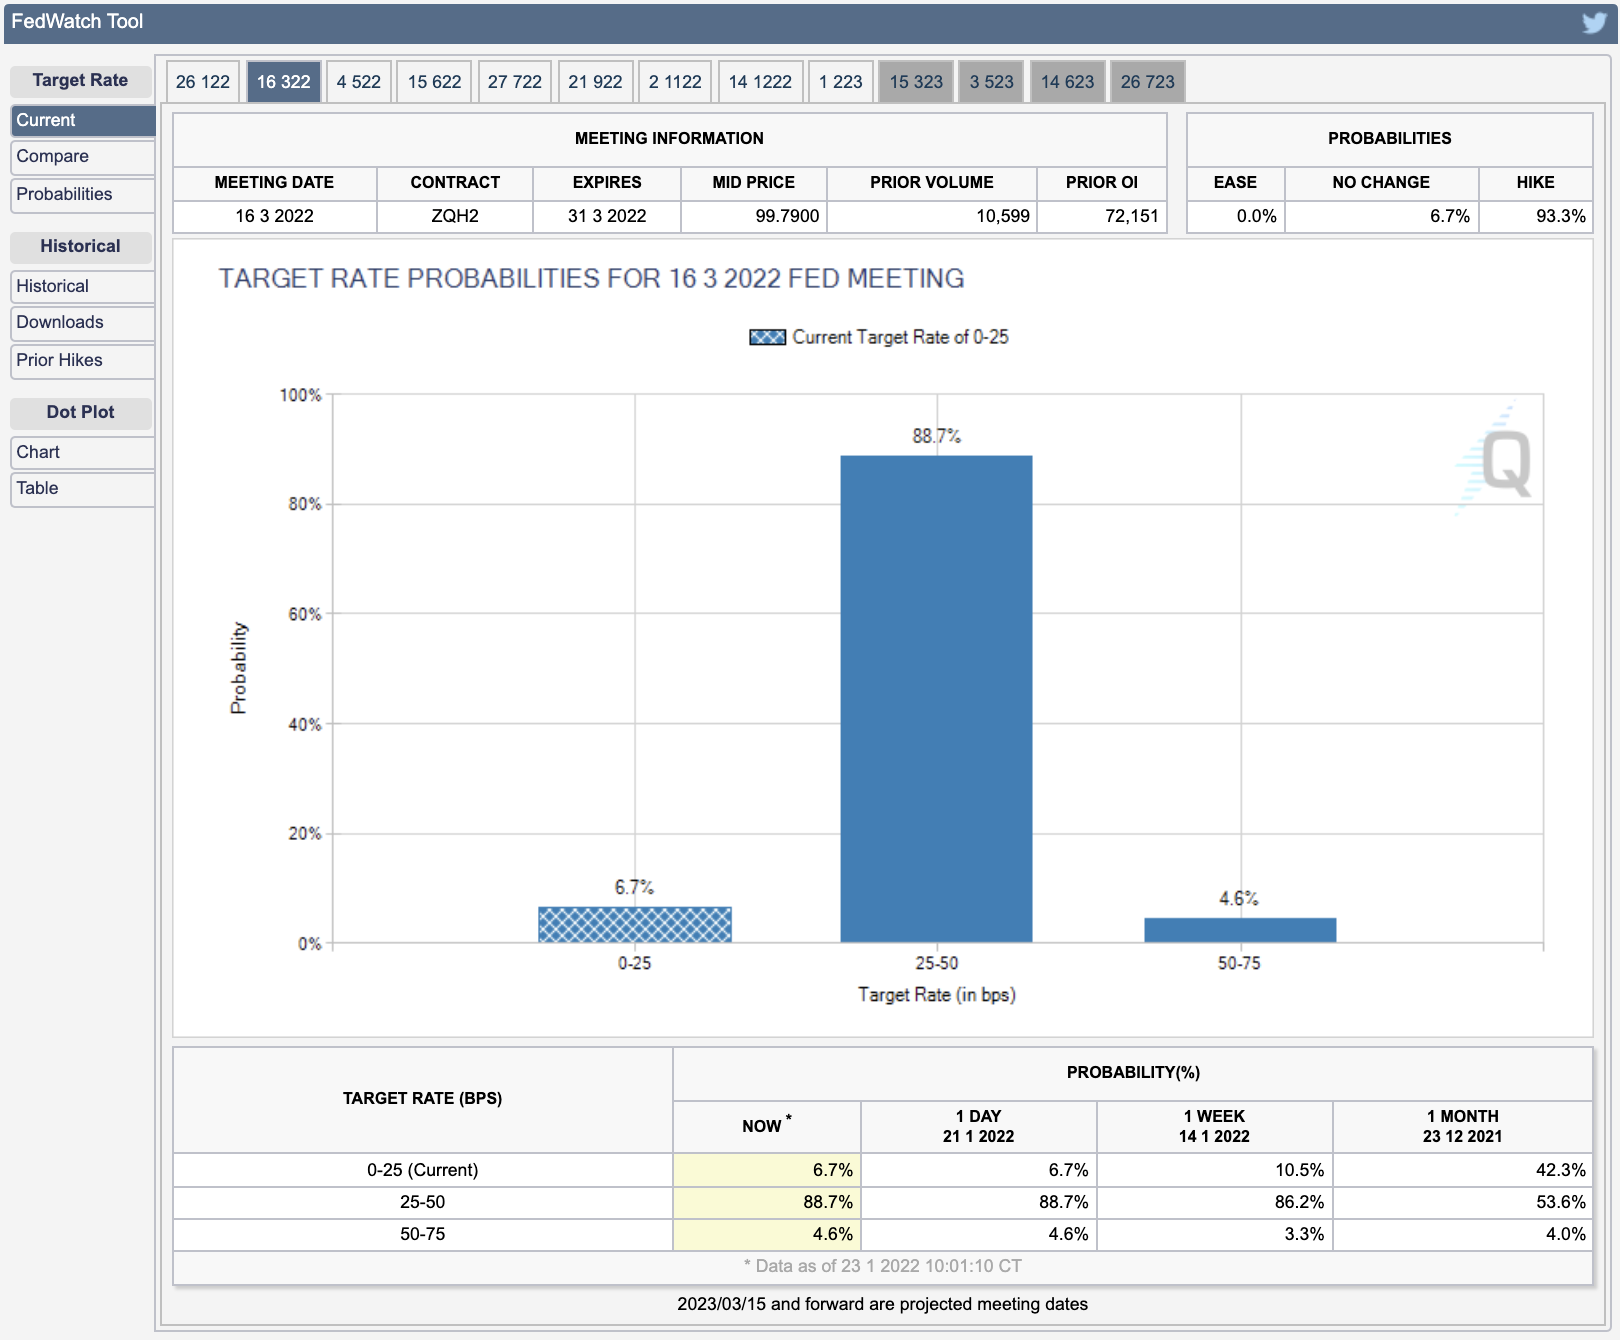The height and width of the screenshot is (1340, 1620).
Task: Click the 1 WEEK 86.2% cell
Action: tap(1215, 1202)
